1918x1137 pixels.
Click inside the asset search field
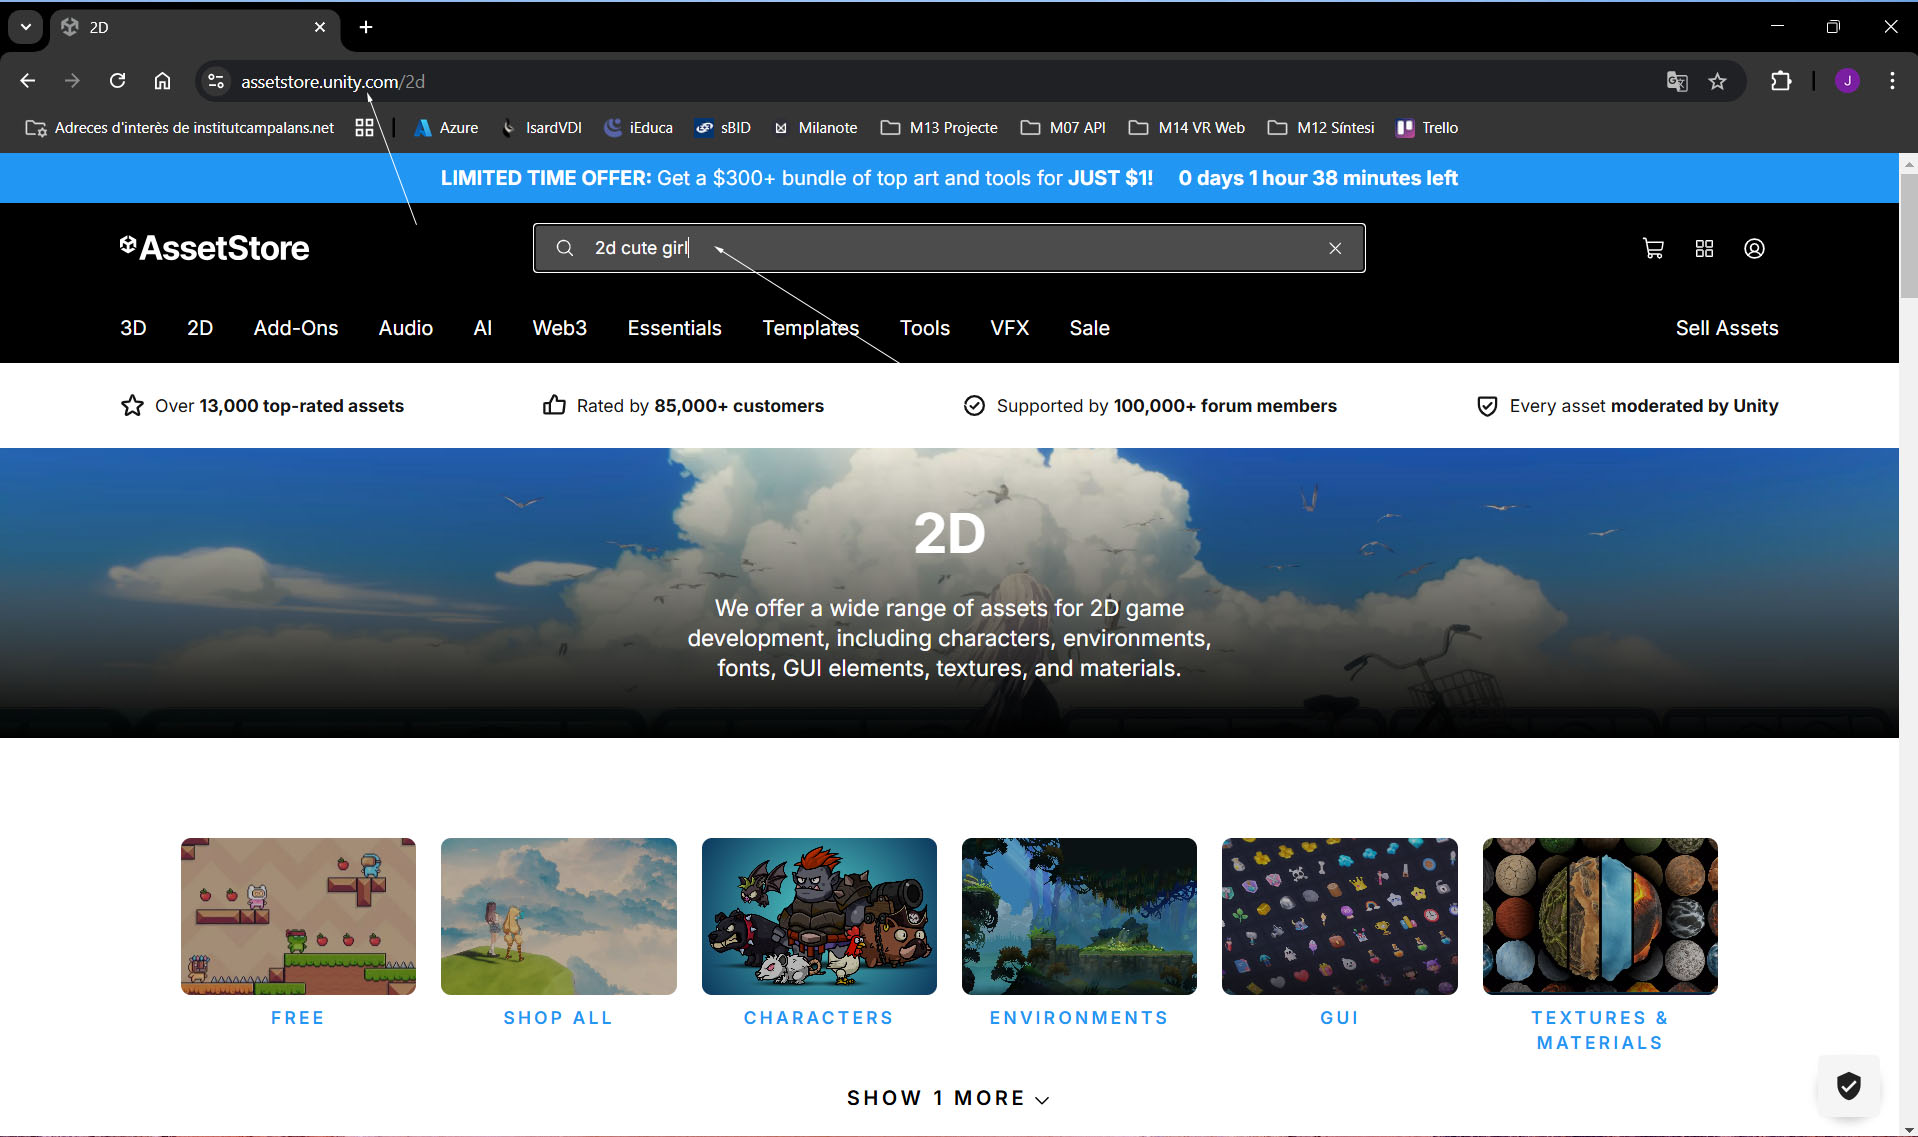click(950, 248)
